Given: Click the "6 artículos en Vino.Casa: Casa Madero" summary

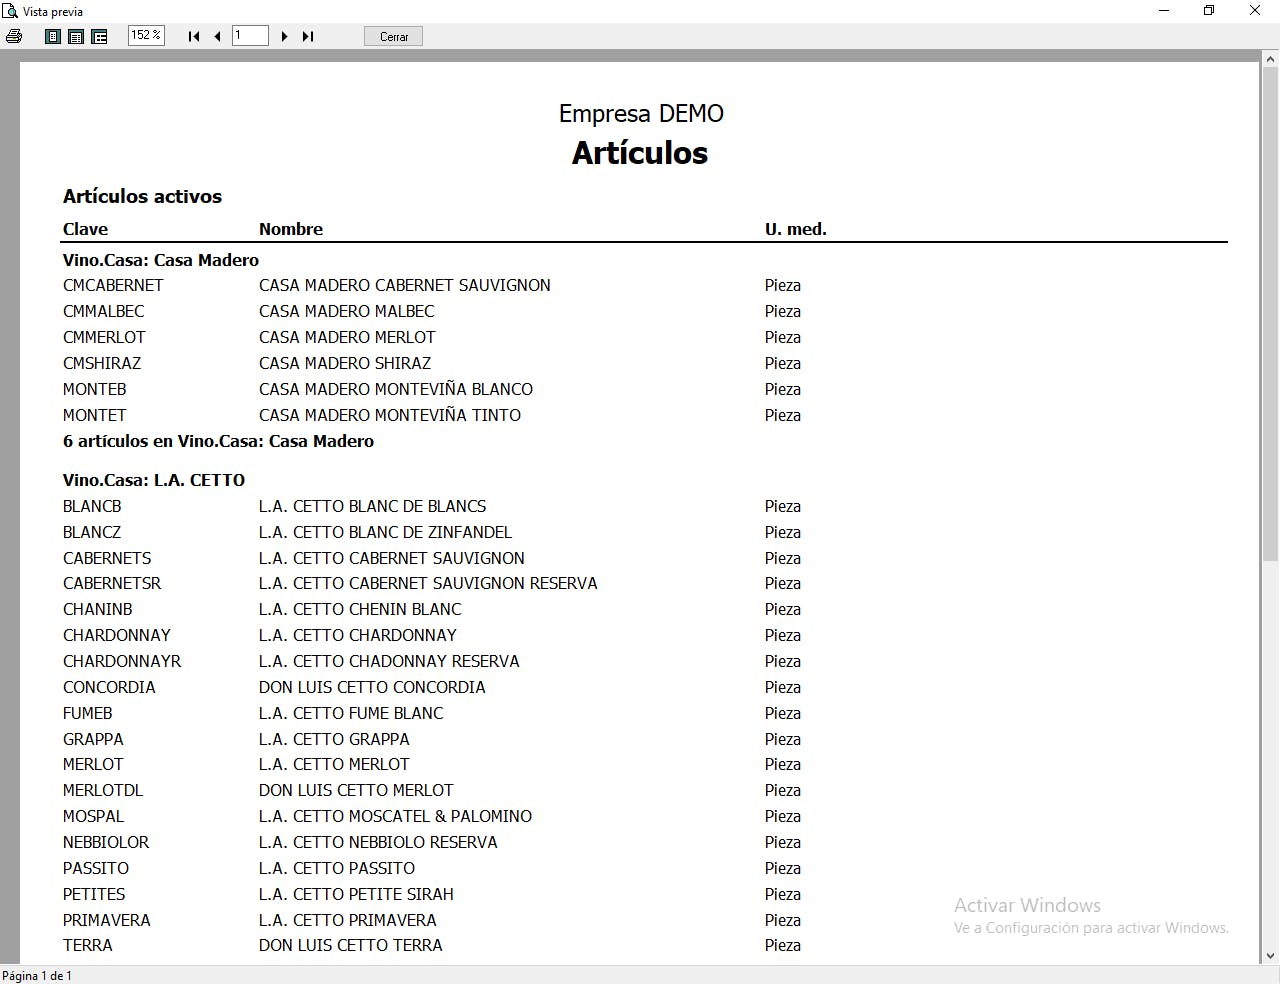Looking at the screenshot, I should coord(218,441).
